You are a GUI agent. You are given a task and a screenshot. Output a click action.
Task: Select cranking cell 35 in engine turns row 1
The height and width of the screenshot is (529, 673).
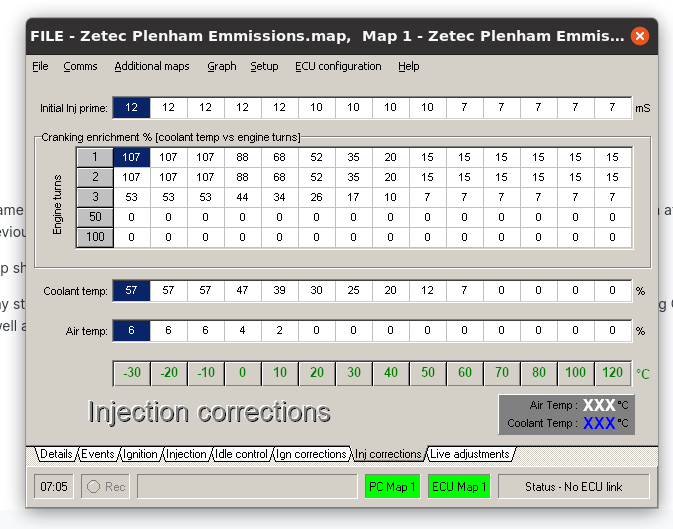(353, 157)
